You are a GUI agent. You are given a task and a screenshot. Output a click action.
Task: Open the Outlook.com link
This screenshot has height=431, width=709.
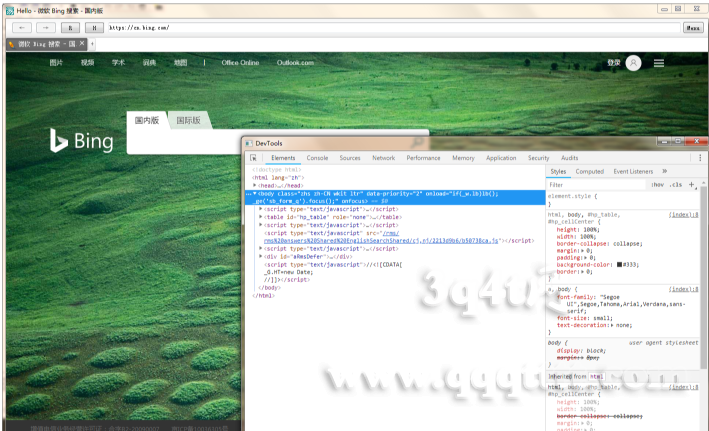(x=295, y=62)
